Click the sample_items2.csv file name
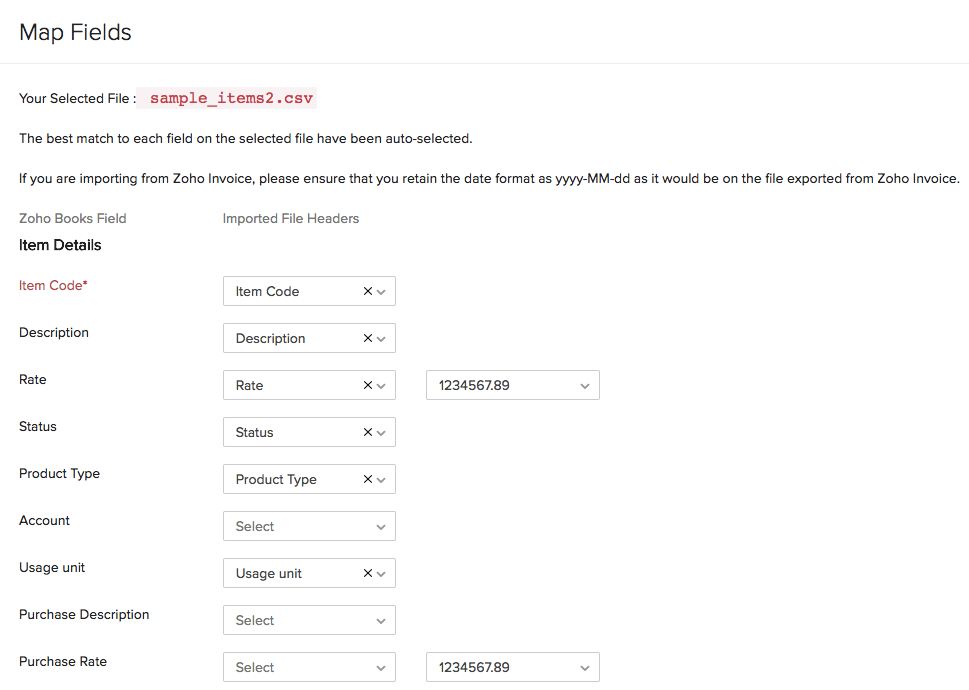The width and height of the screenshot is (969, 690). pos(231,98)
